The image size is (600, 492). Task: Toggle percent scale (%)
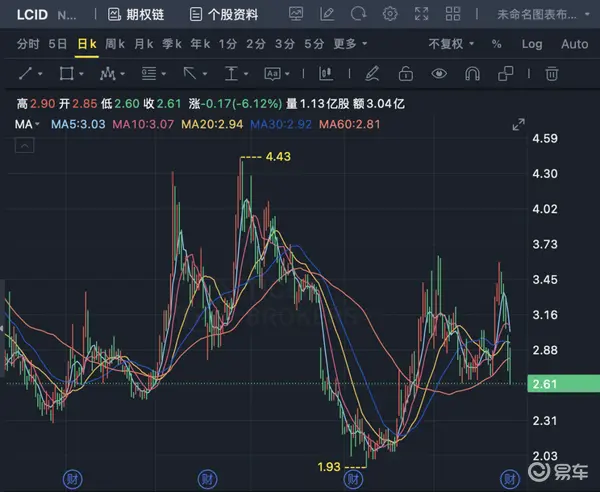point(497,44)
